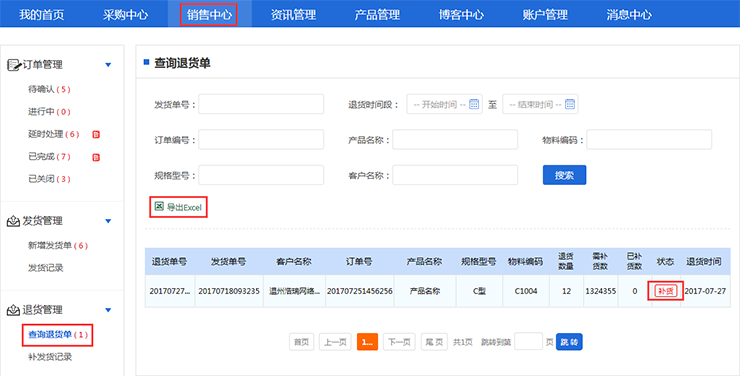The height and width of the screenshot is (376, 740).
Task: Click 物料编码 cell C1004
Action: click(526, 291)
